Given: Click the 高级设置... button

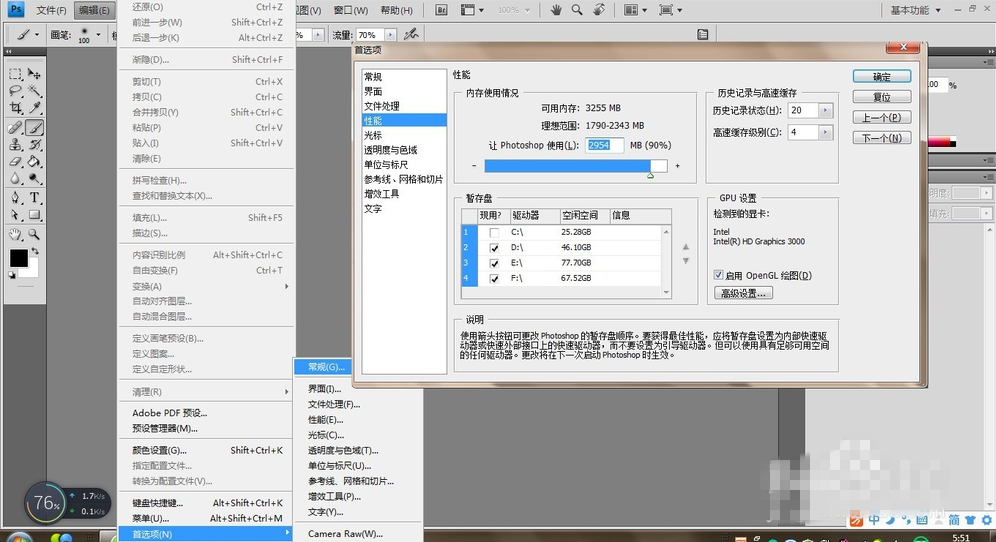Looking at the screenshot, I should click(x=743, y=293).
